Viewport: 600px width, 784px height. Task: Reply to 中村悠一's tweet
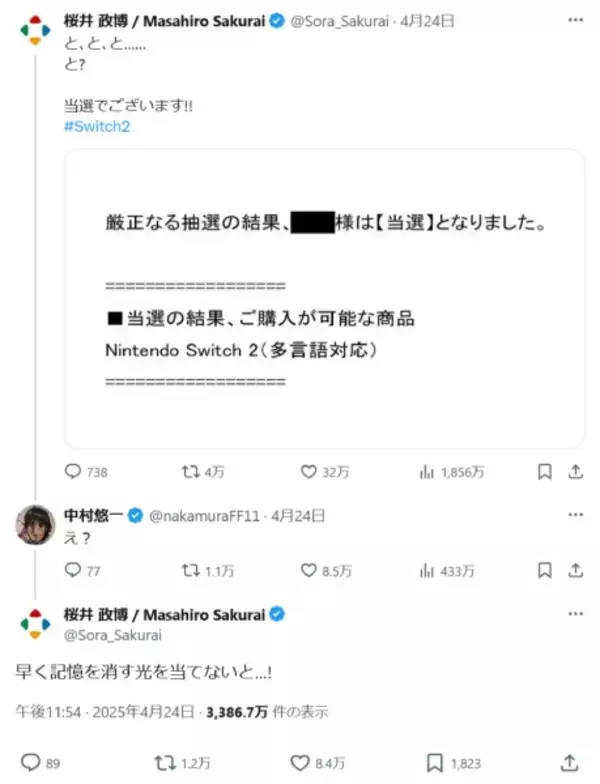(73, 570)
